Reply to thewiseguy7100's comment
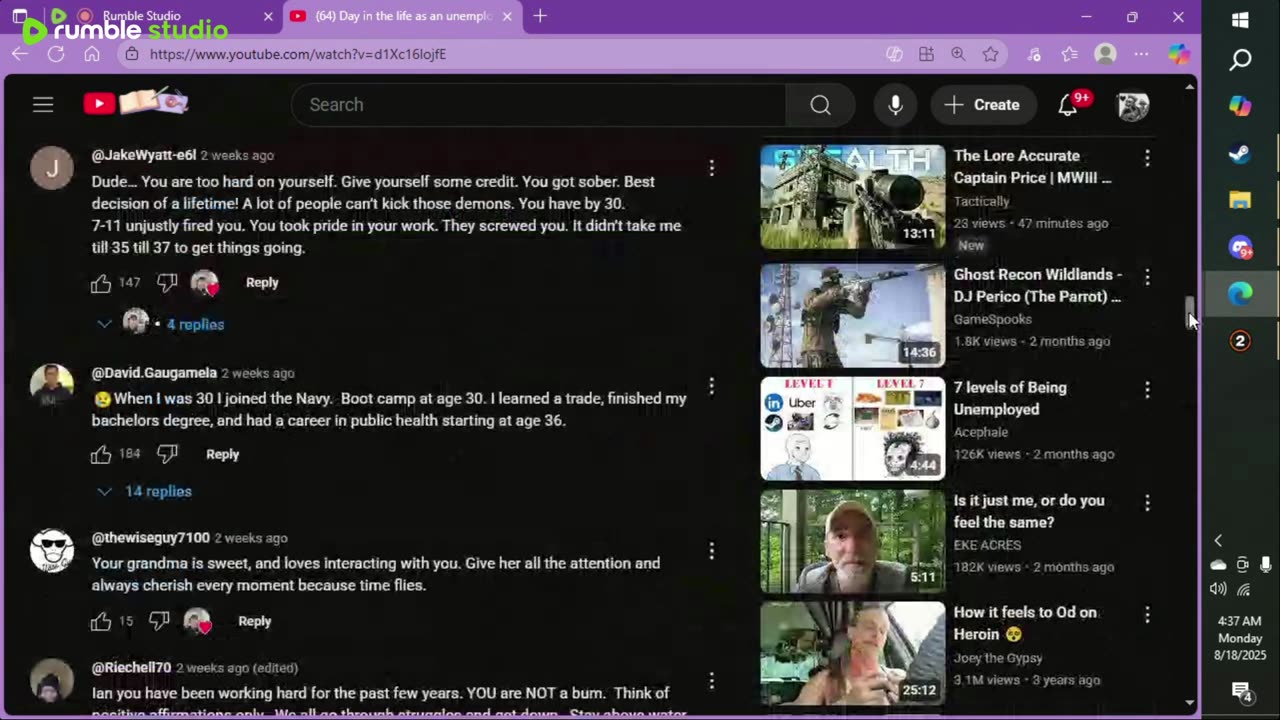The height and width of the screenshot is (720, 1280). [254, 622]
